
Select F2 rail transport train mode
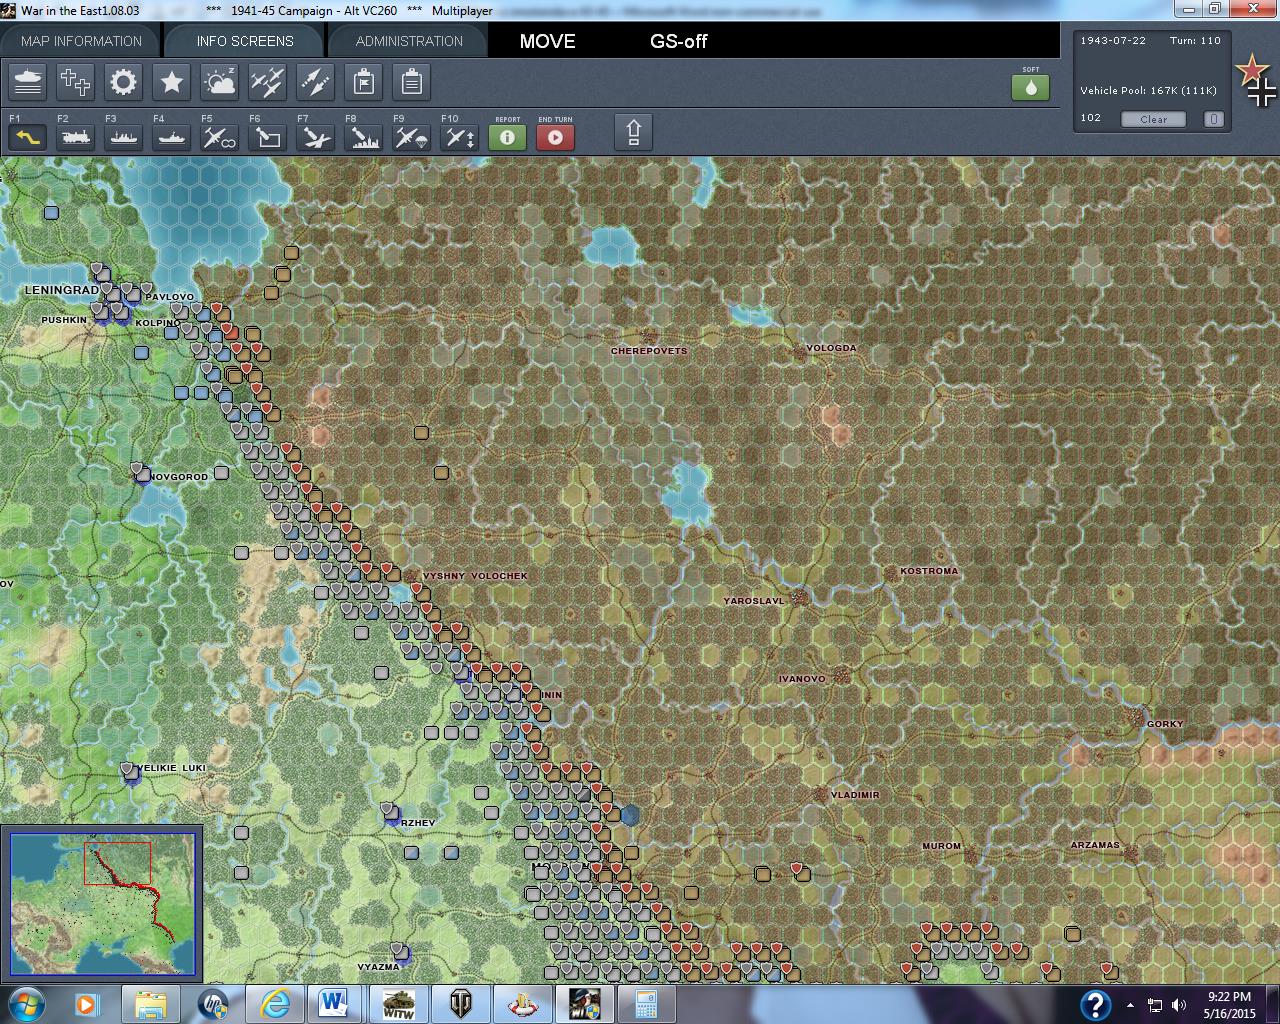(76, 137)
